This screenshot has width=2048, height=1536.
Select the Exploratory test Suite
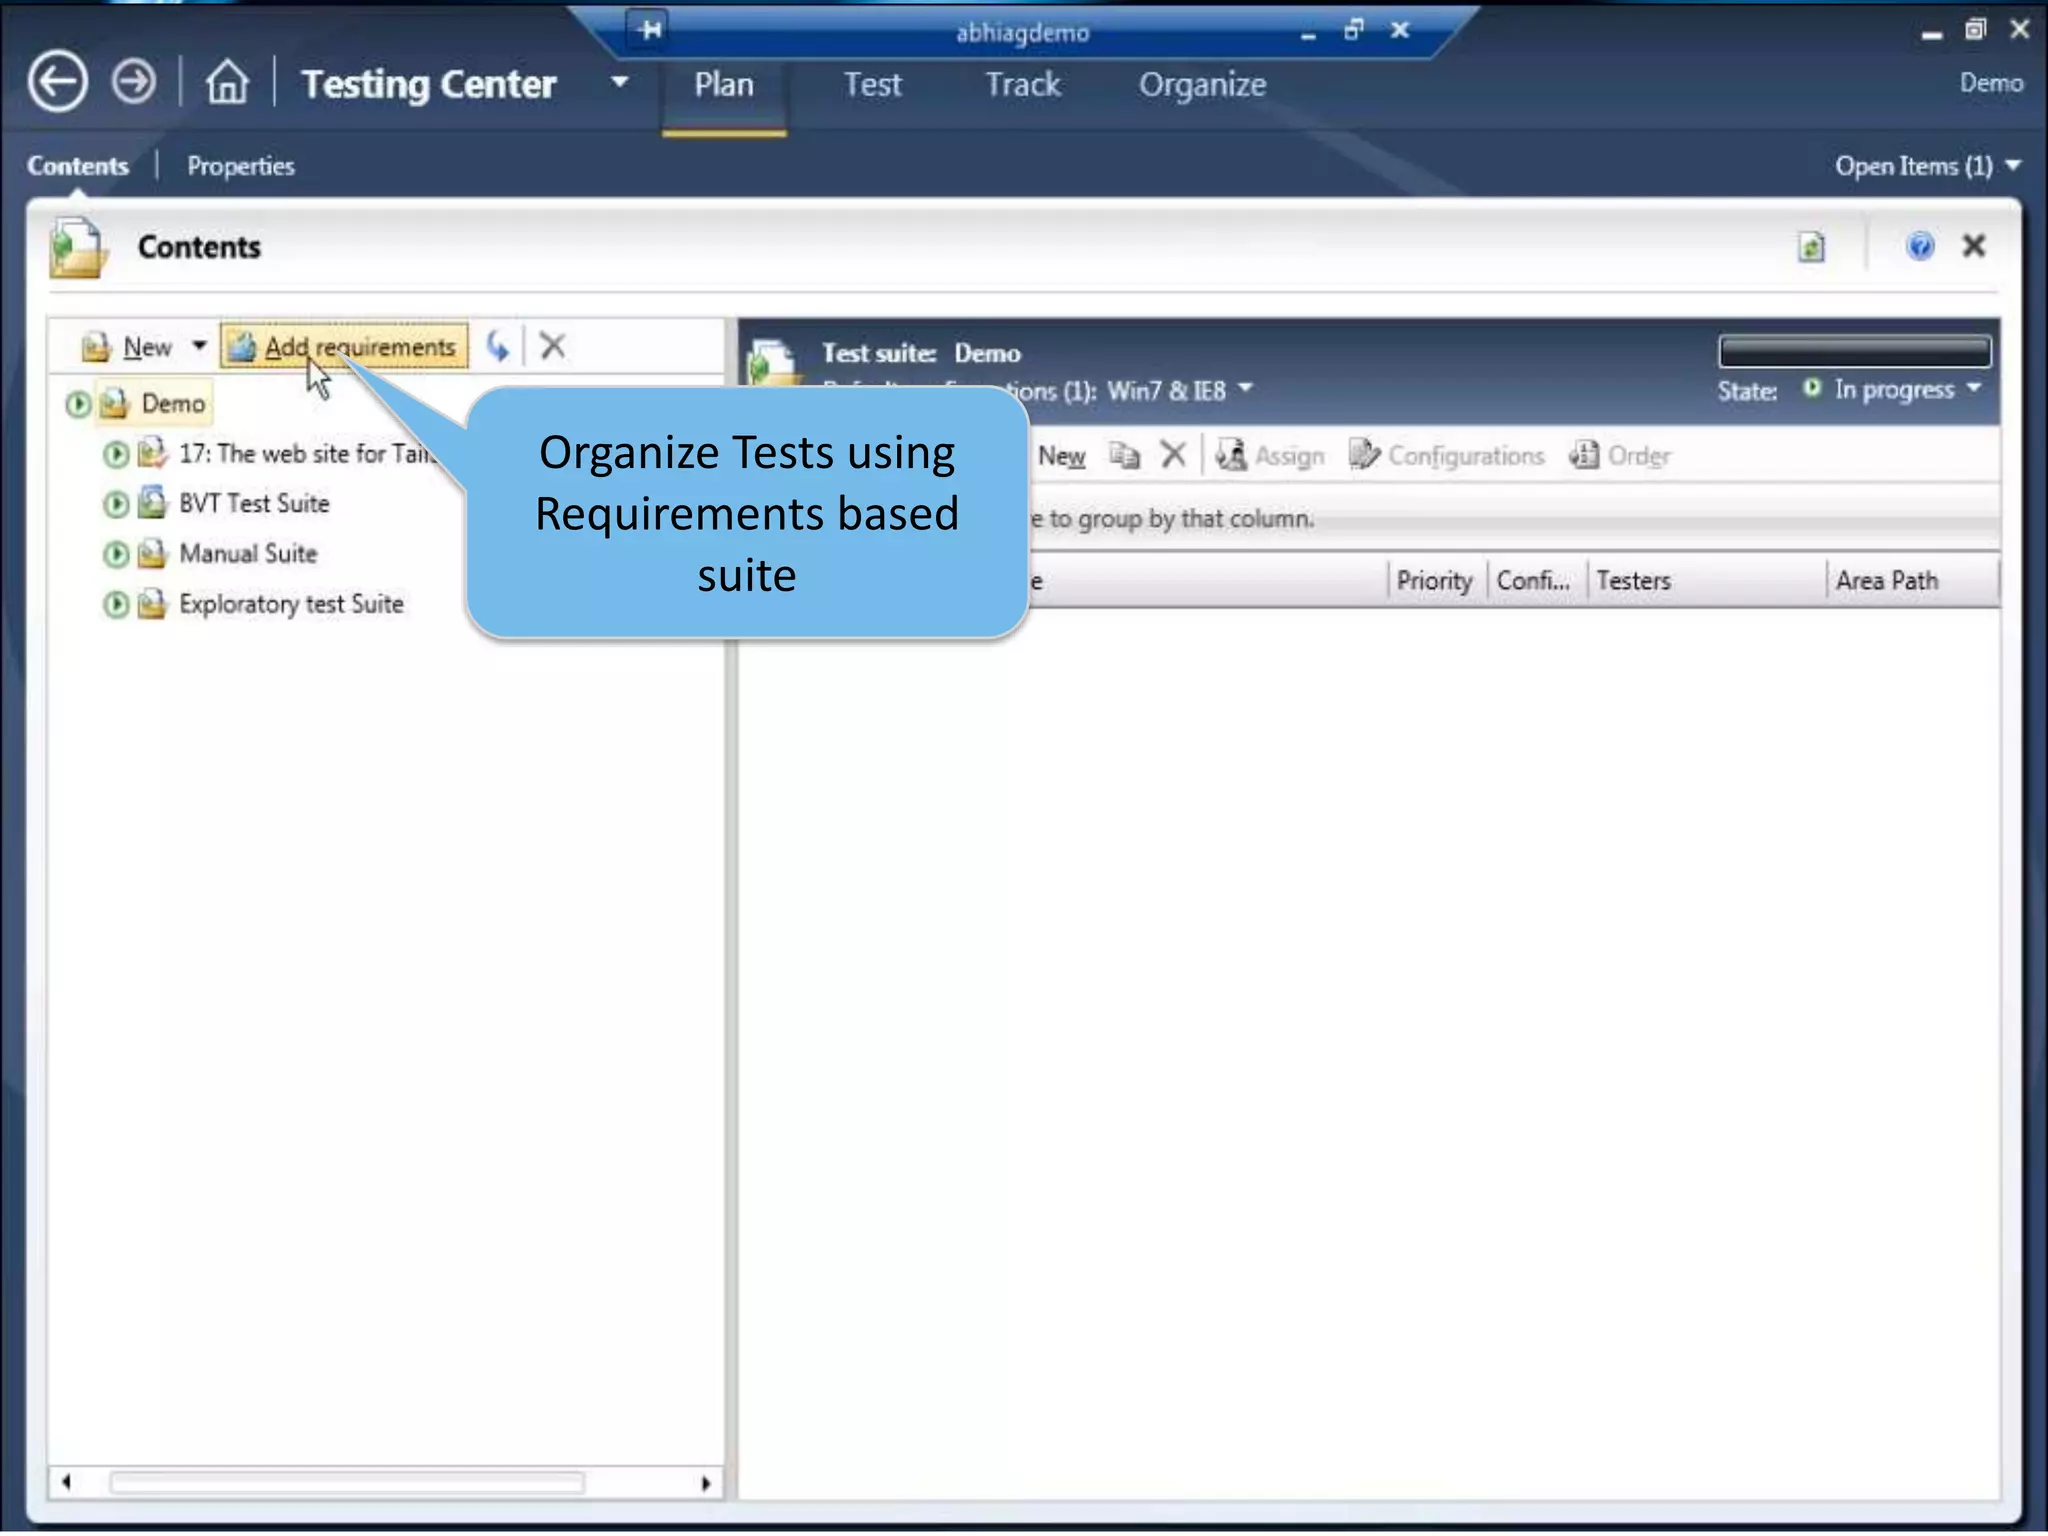click(x=291, y=604)
